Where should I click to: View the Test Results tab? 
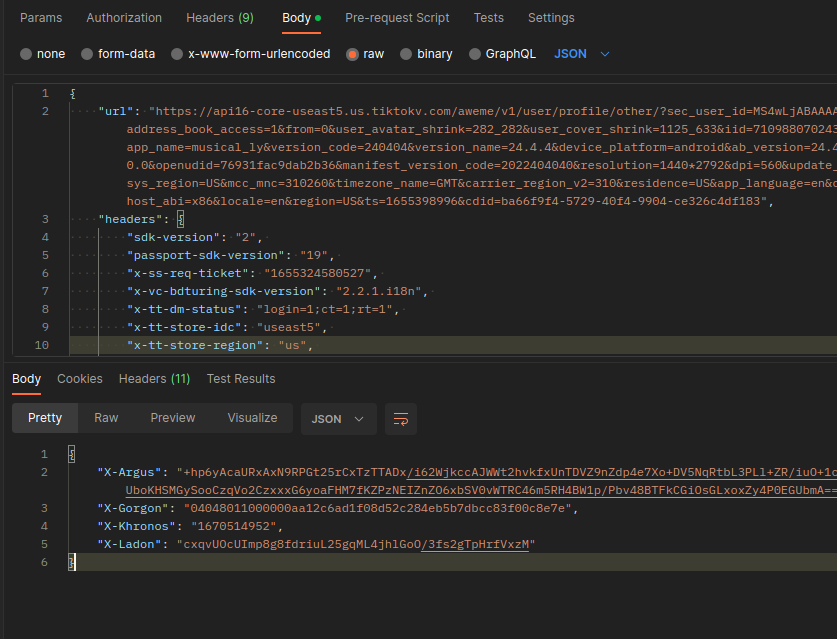(241, 378)
